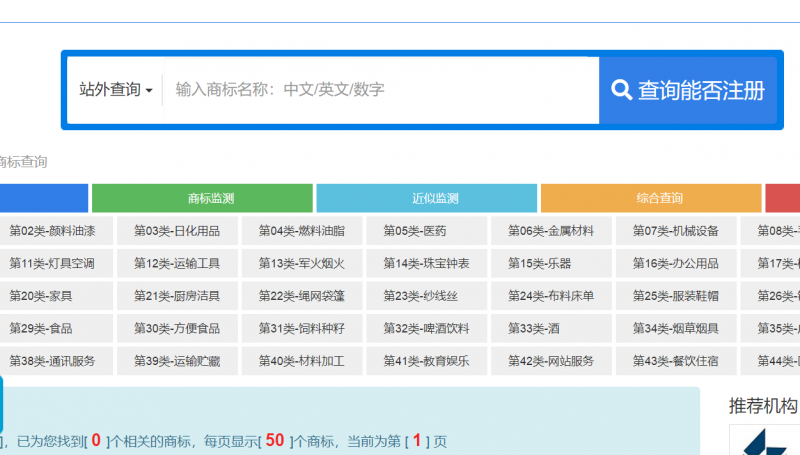Click the trademark name input field
The height and width of the screenshot is (455, 800).
coord(380,90)
